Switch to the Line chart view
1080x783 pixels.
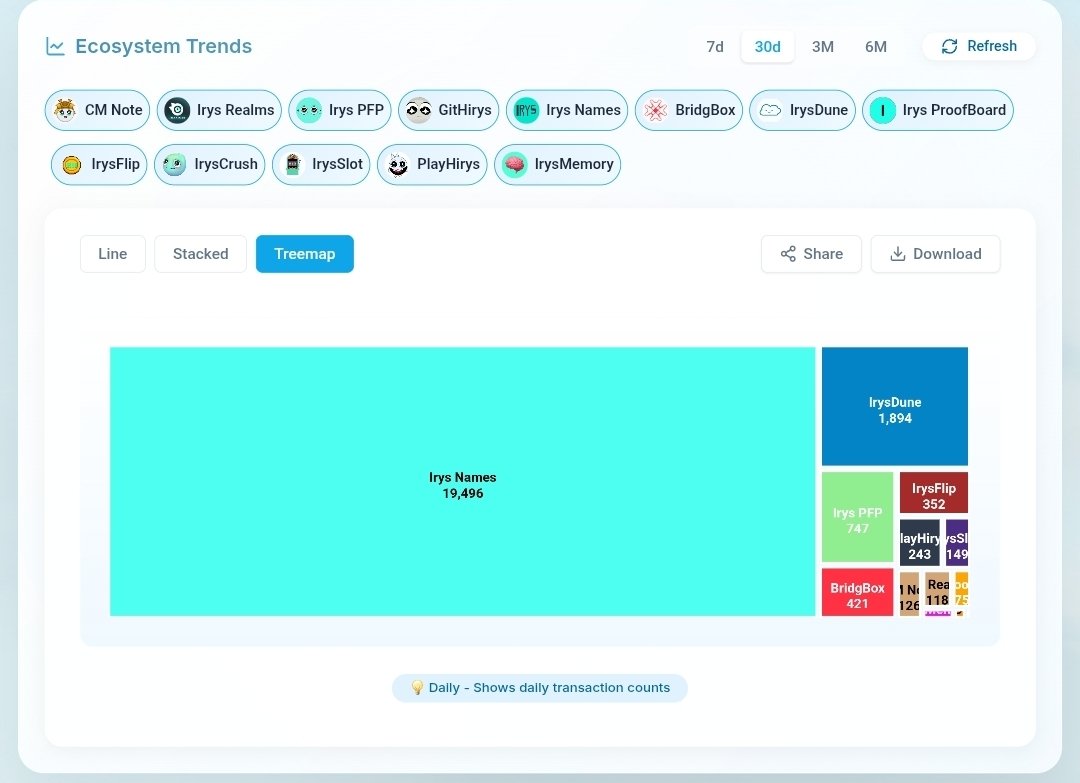tap(113, 254)
